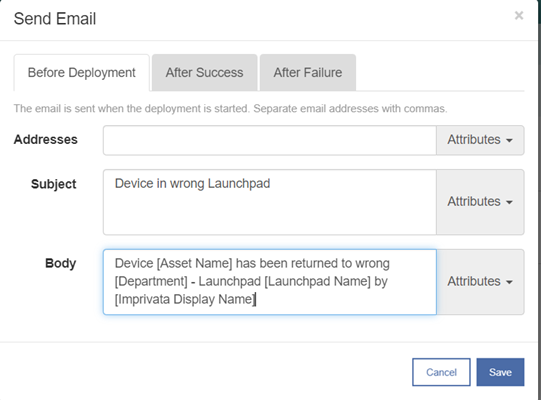Open Attributes dropdown beside Body field
Image resolution: width=541 pixels, height=400 pixels.
(x=480, y=282)
